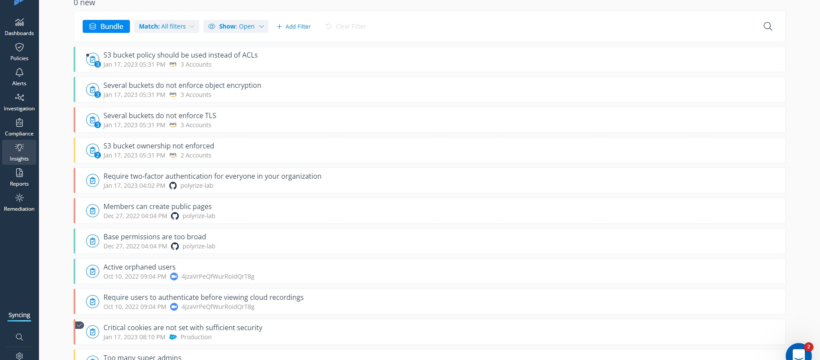Click '3 Accounts' on object encryption row
The width and height of the screenshot is (820, 360).
196,95
